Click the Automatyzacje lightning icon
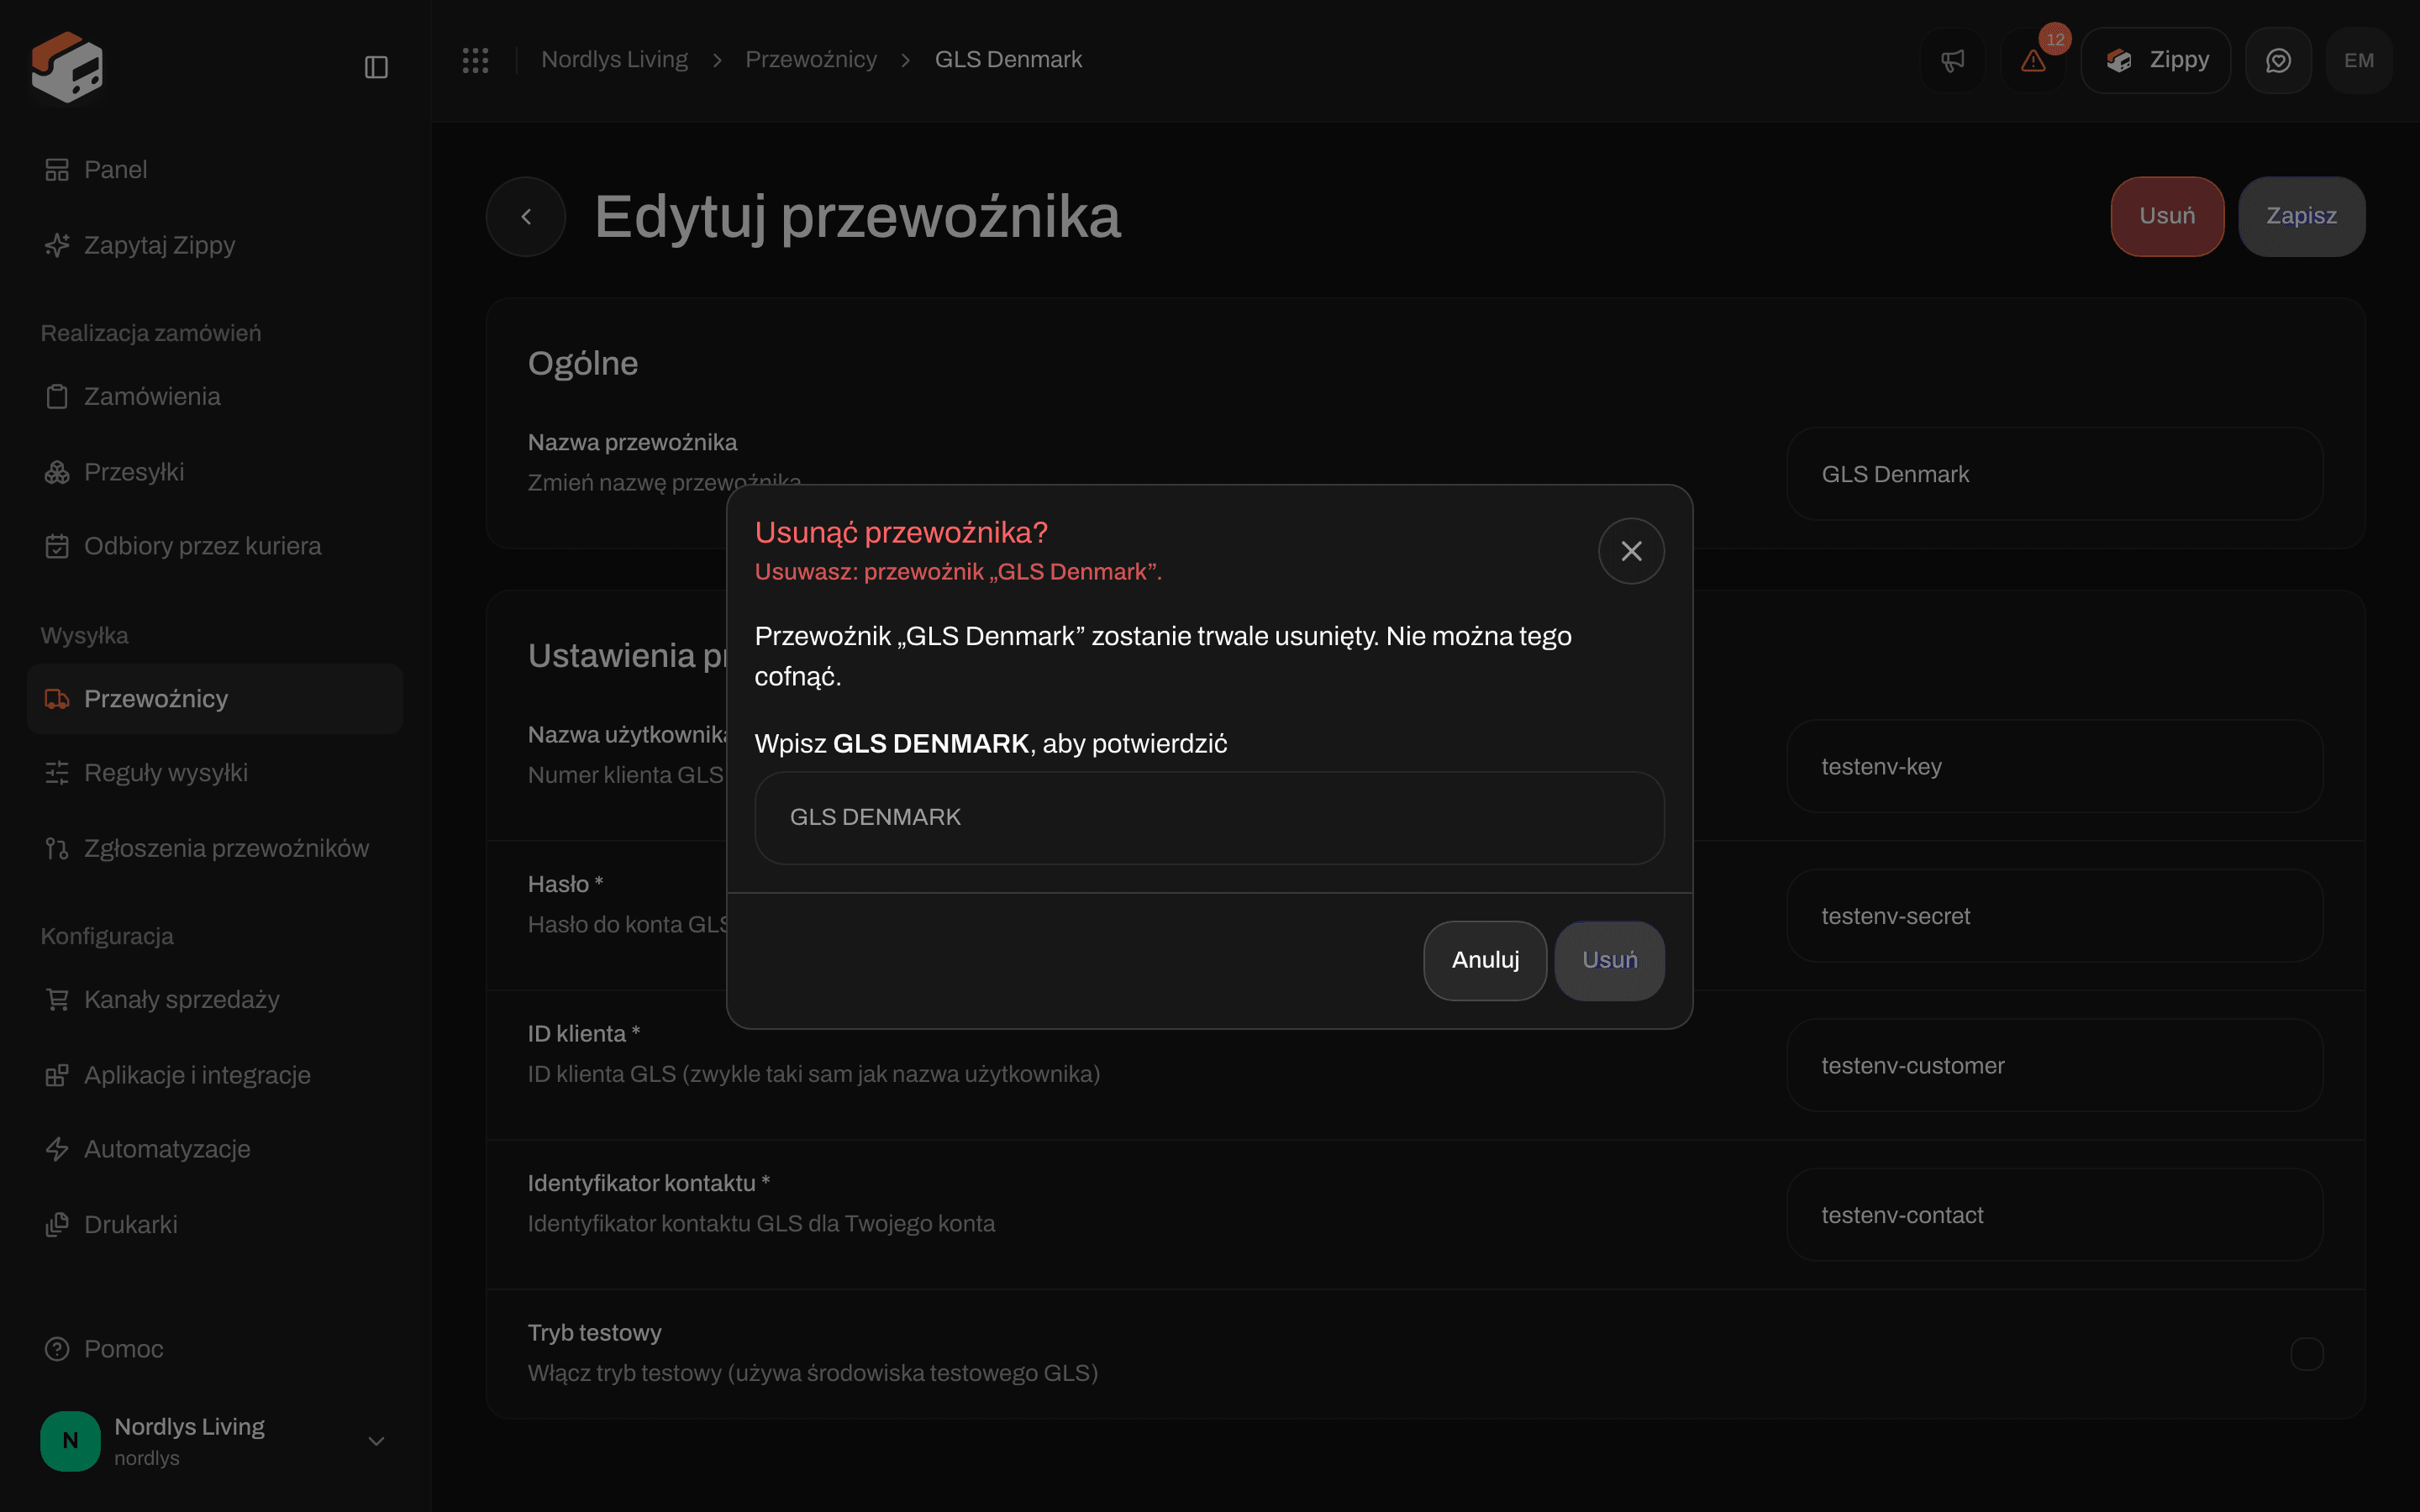Image resolution: width=2420 pixels, height=1512 pixels. [57, 1149]
